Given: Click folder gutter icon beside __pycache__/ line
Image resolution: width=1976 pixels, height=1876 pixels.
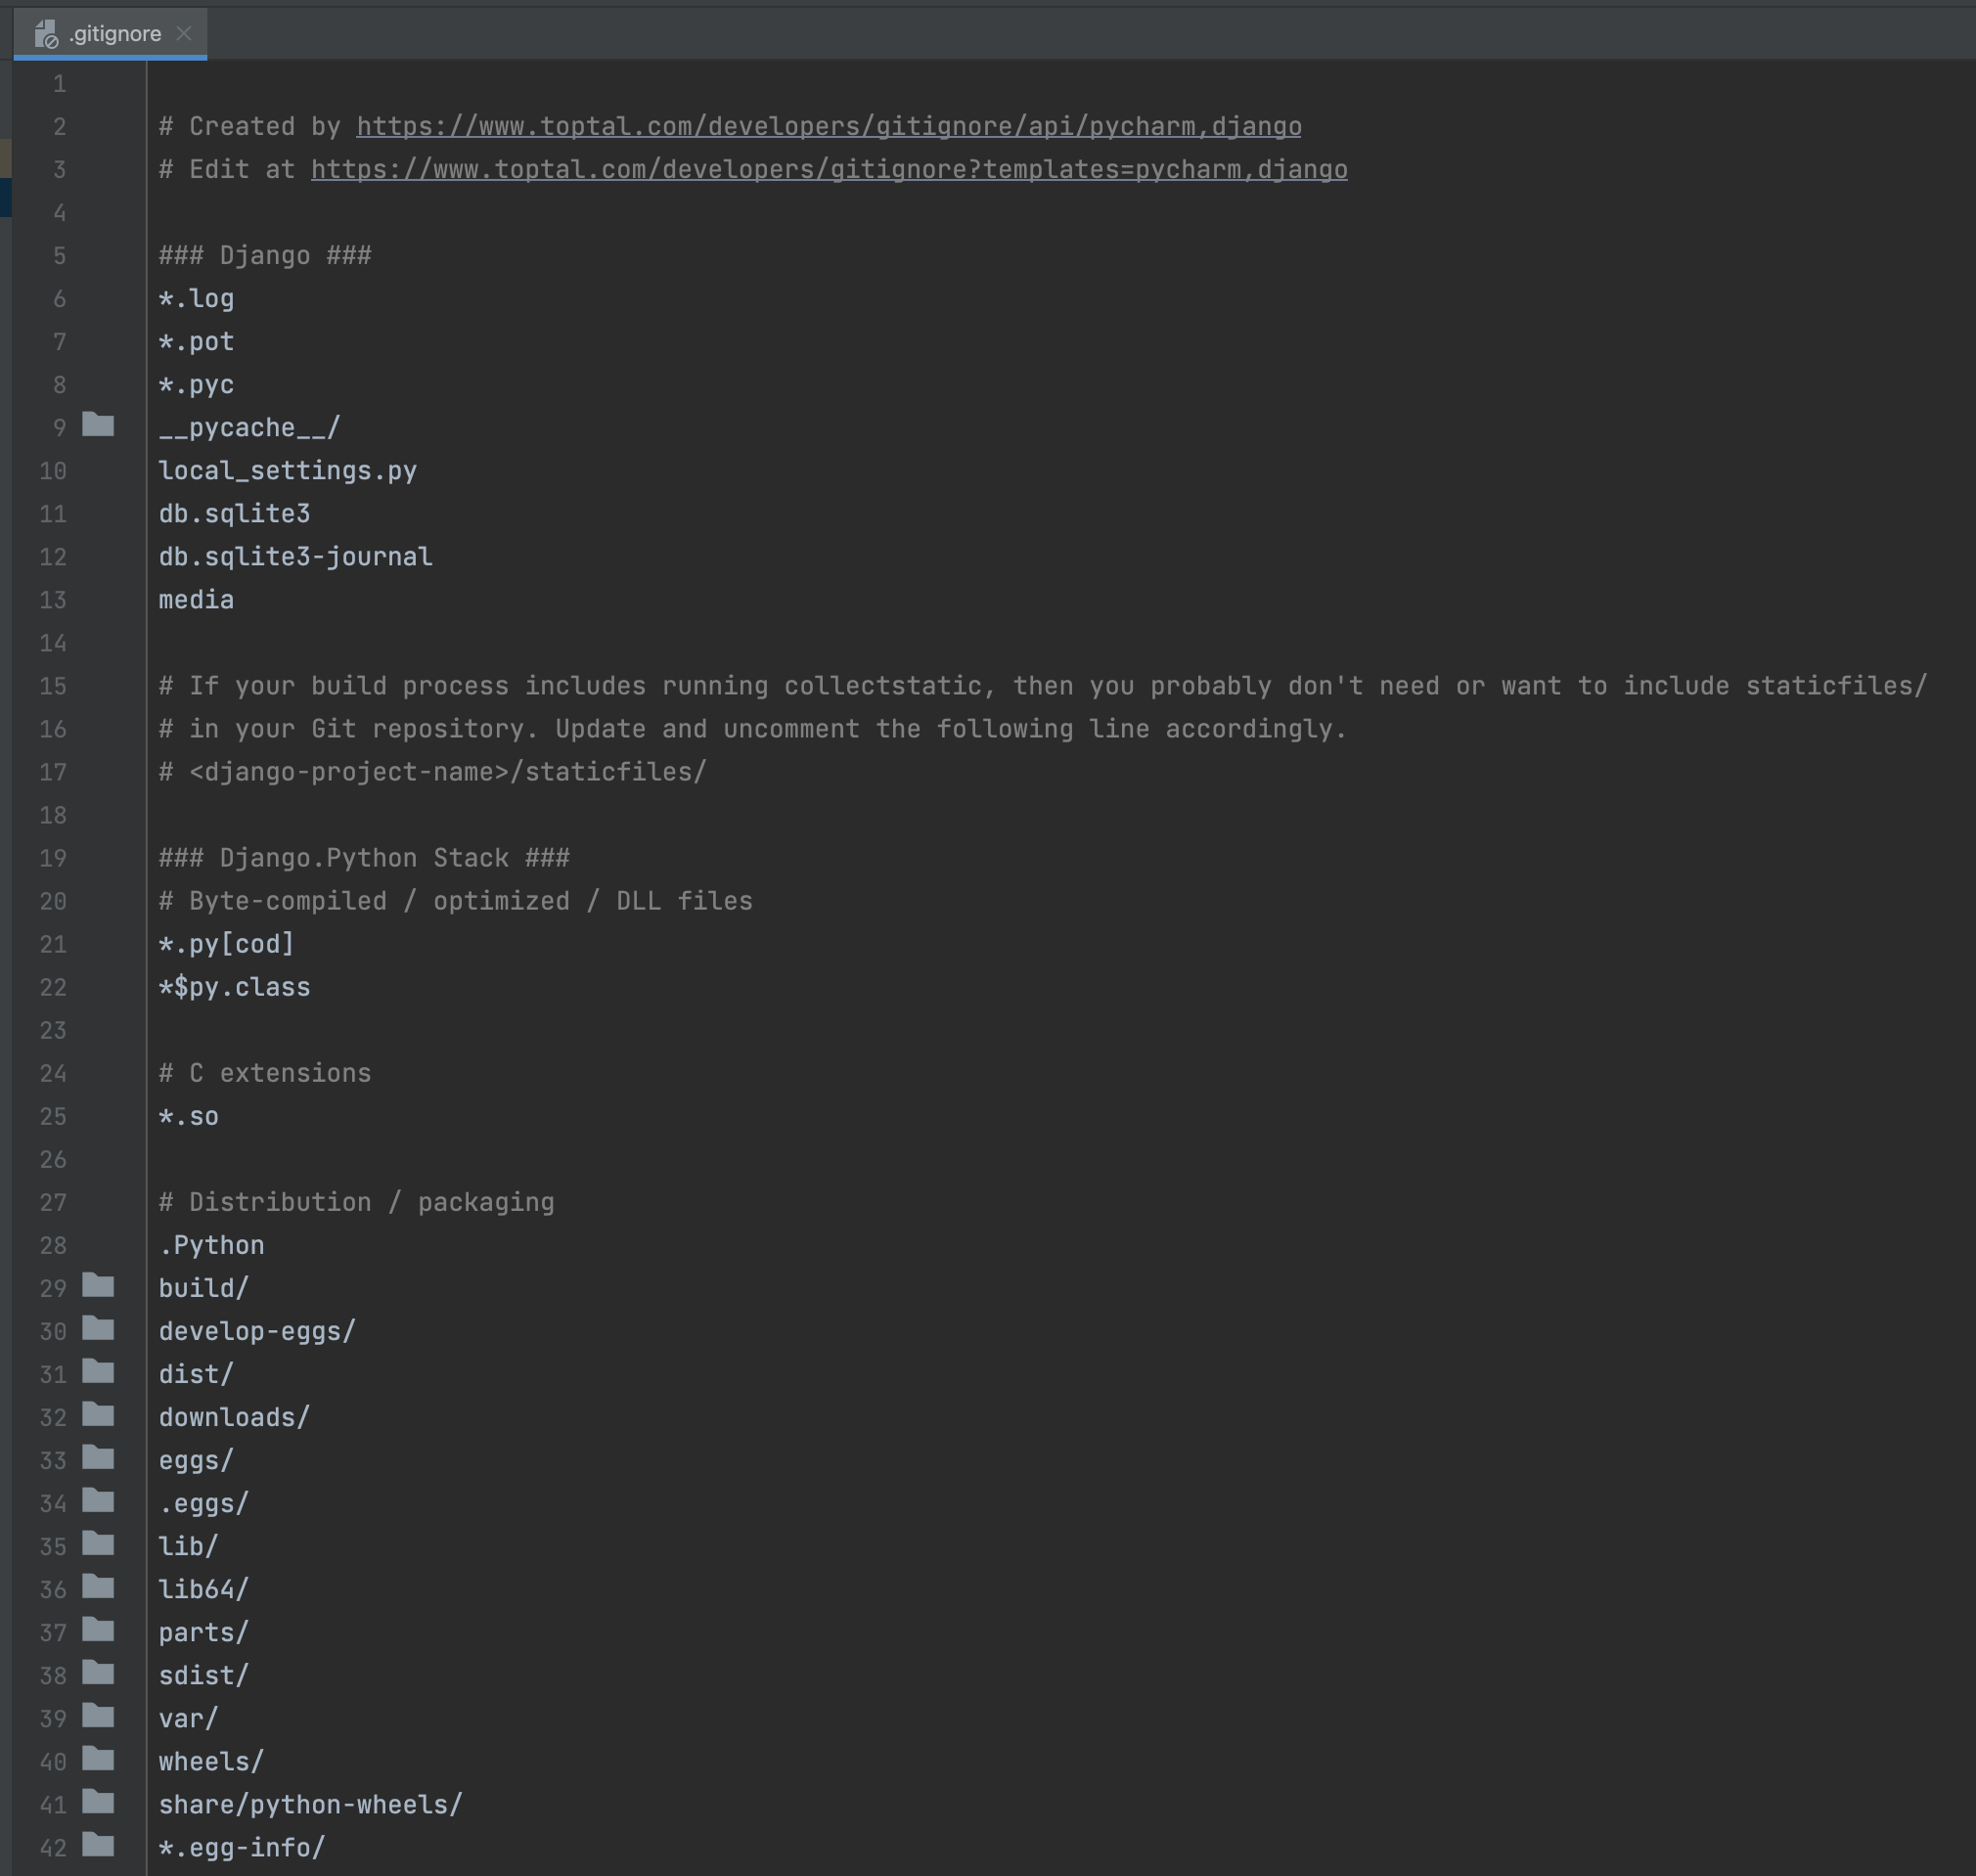Looking at the screenshot, I should tap(98, 425).
